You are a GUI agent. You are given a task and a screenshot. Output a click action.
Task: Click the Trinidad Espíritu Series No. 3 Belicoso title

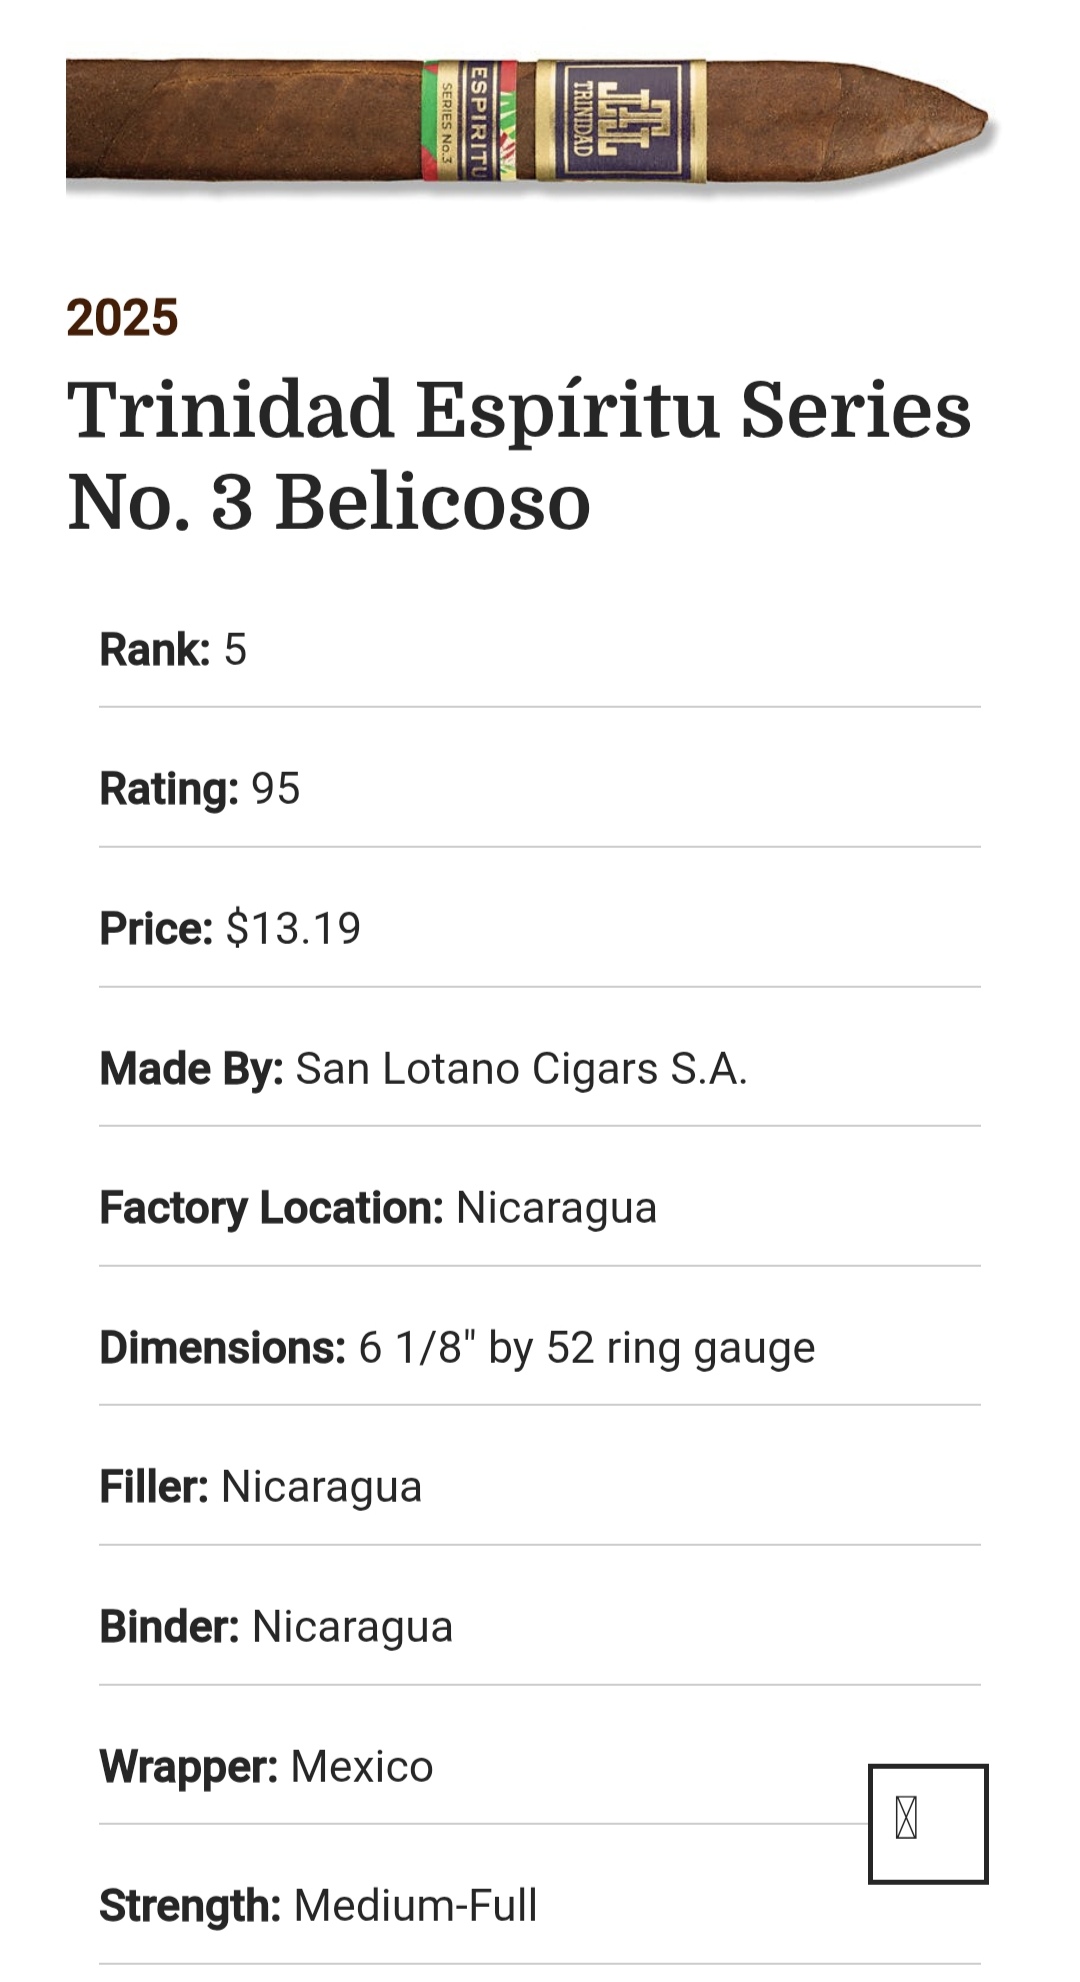click(x=518, y=455)
